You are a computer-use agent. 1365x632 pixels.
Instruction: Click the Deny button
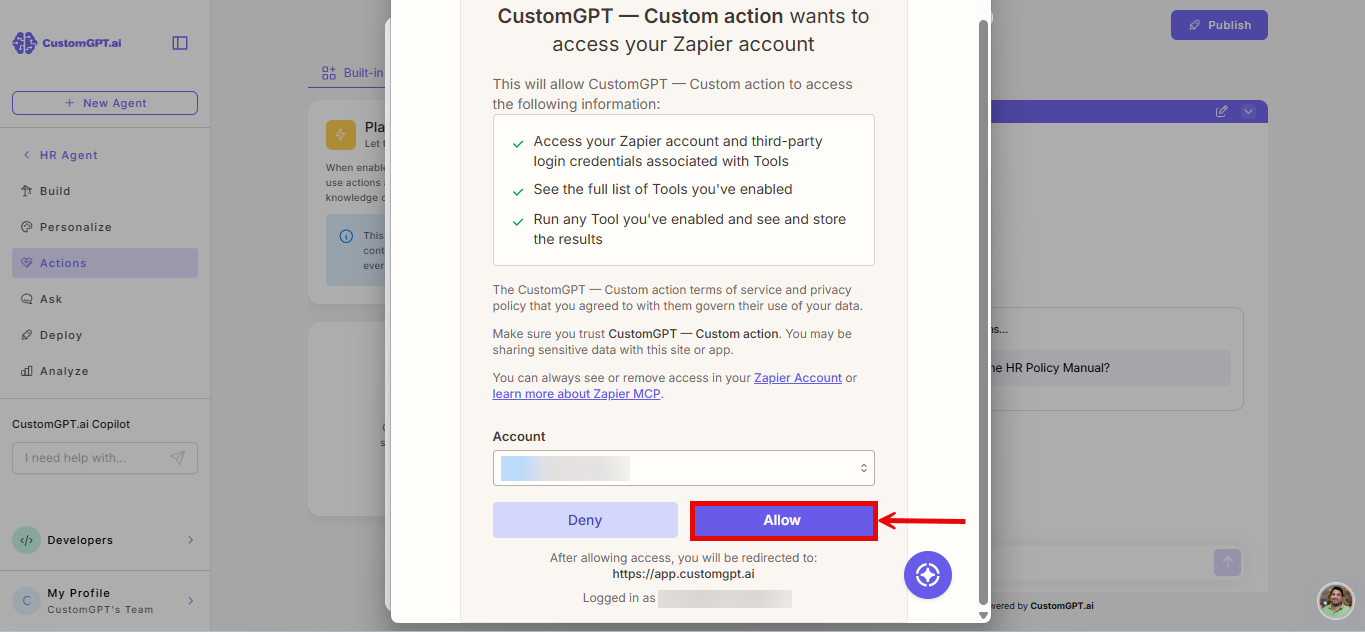(x=585, y=520)
